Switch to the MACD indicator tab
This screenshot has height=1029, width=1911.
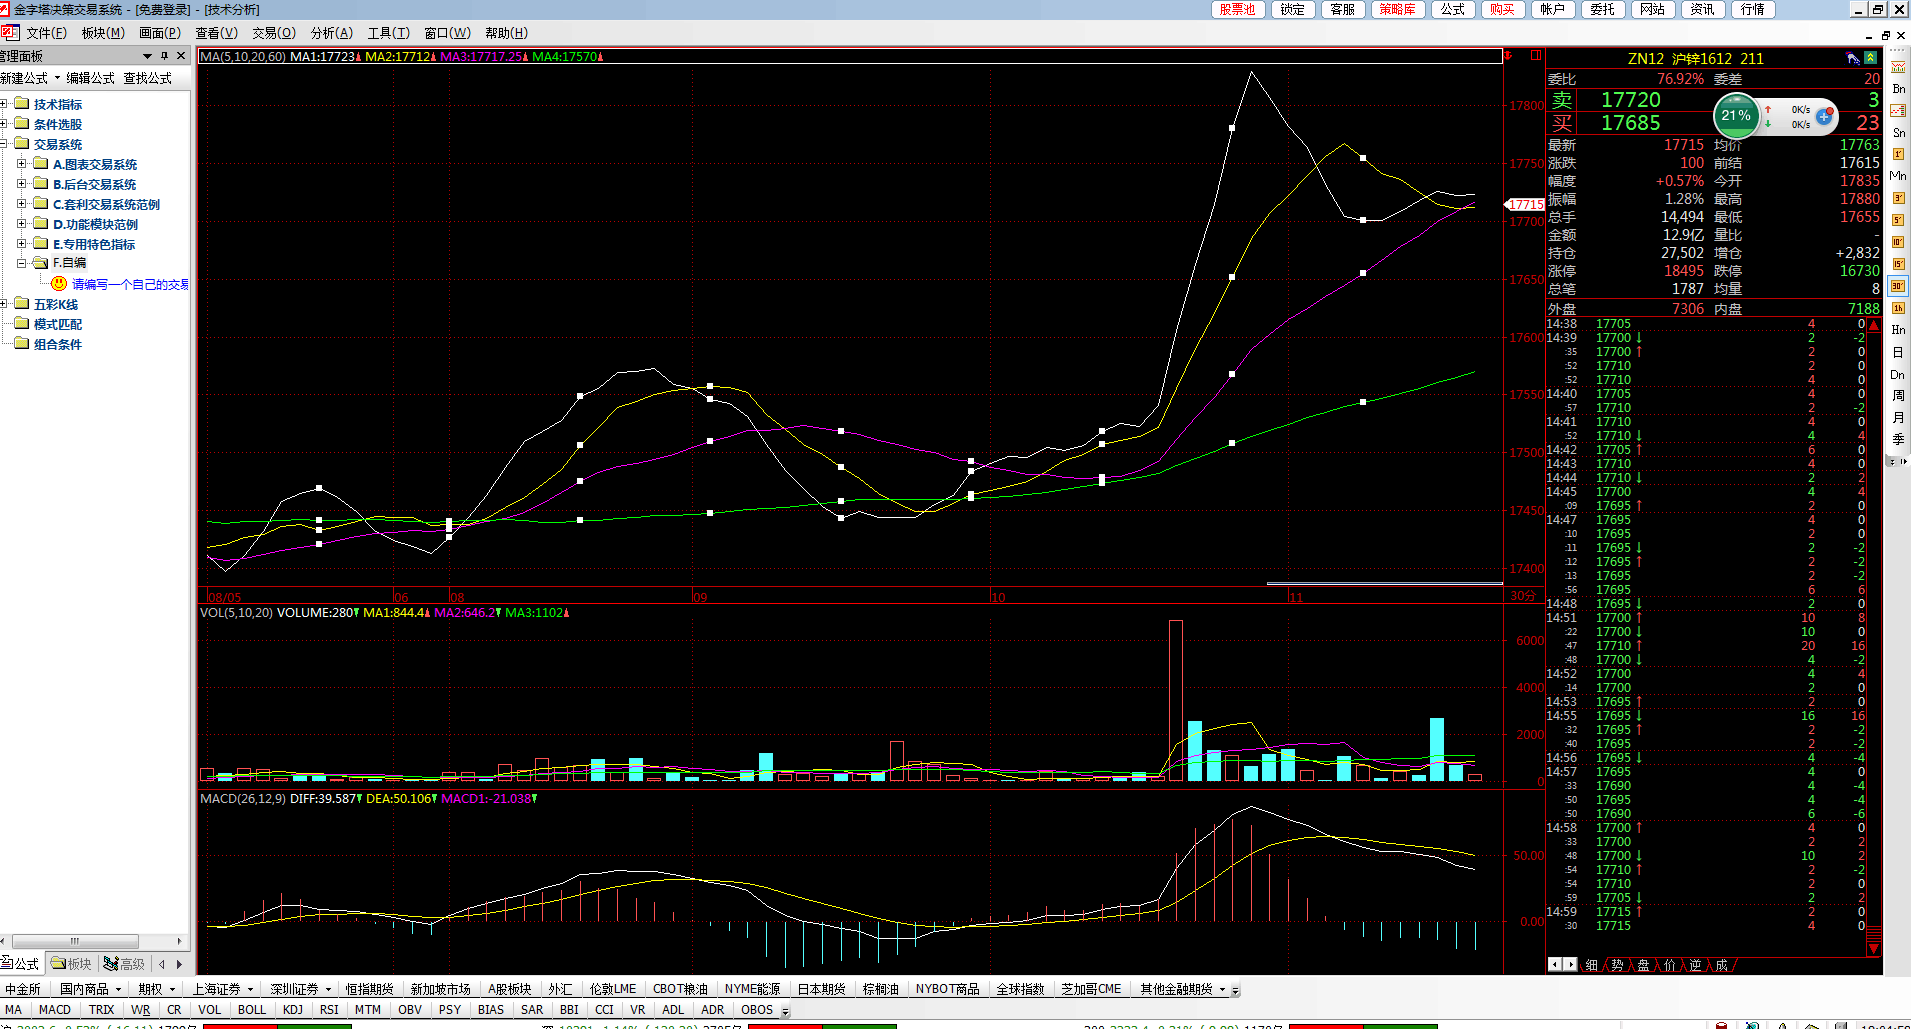(55, 1010)
